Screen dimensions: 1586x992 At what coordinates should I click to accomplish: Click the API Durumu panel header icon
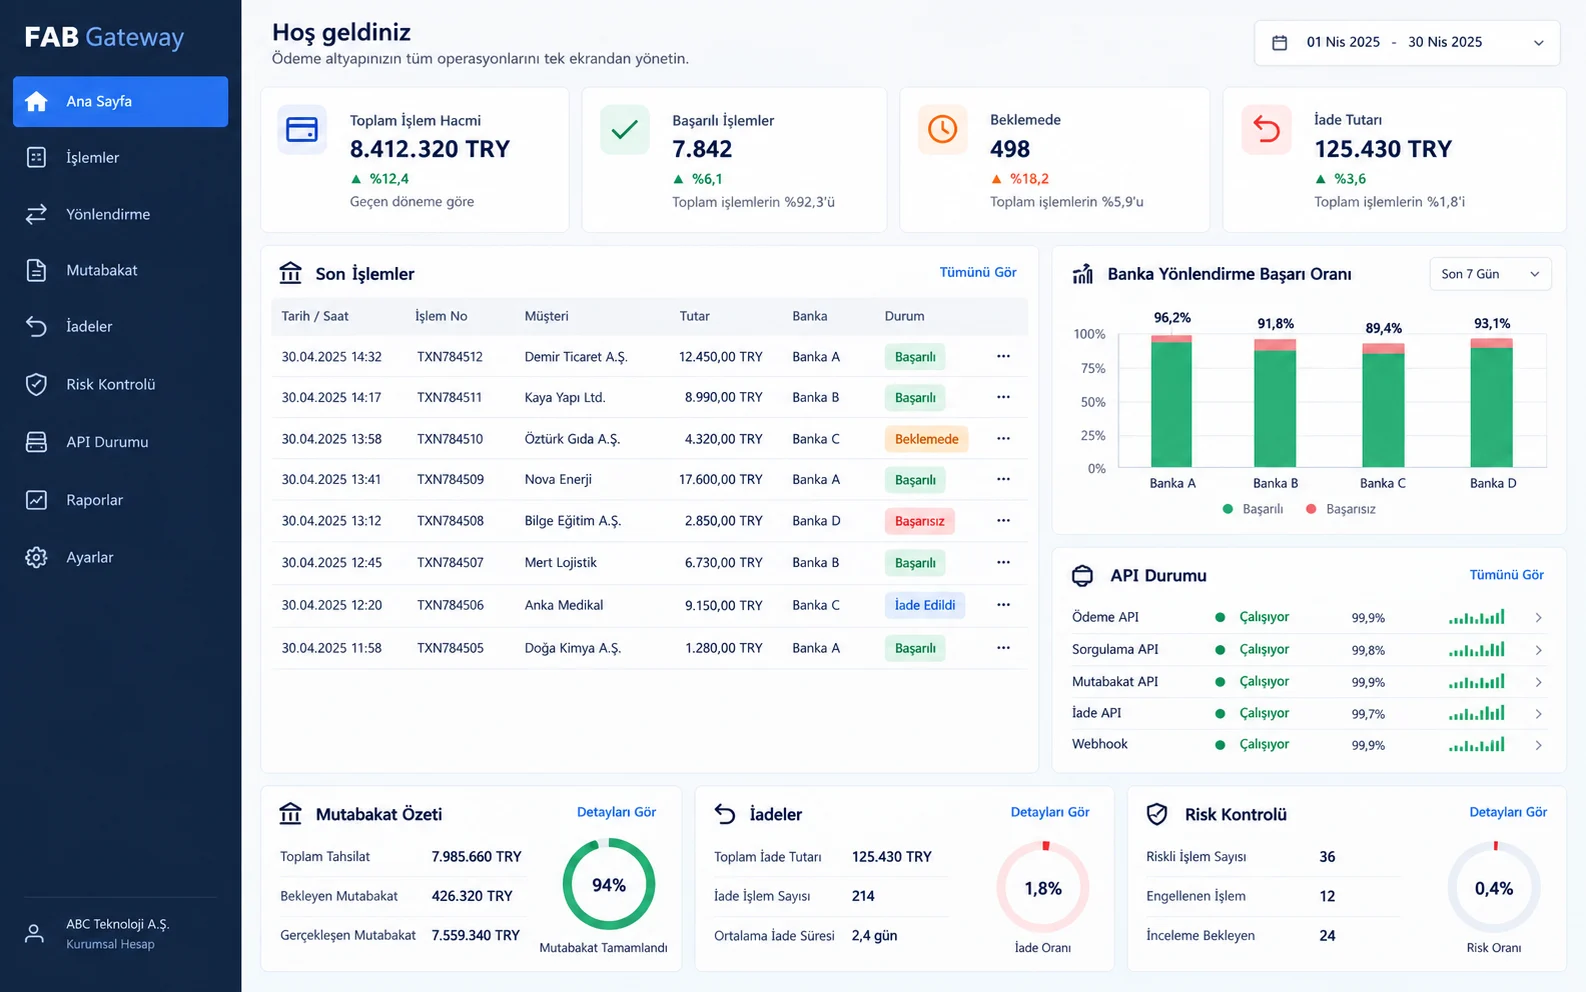(1083, 576)
